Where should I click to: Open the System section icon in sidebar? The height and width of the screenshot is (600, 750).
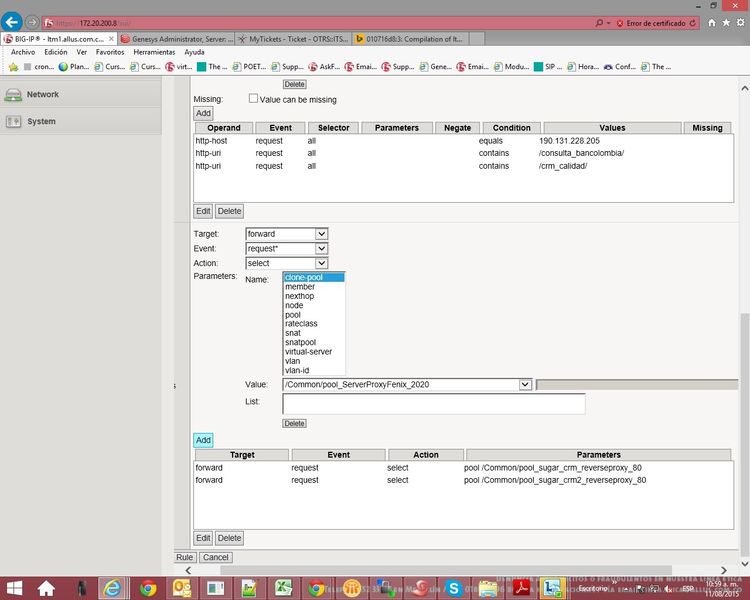(13, 122)
